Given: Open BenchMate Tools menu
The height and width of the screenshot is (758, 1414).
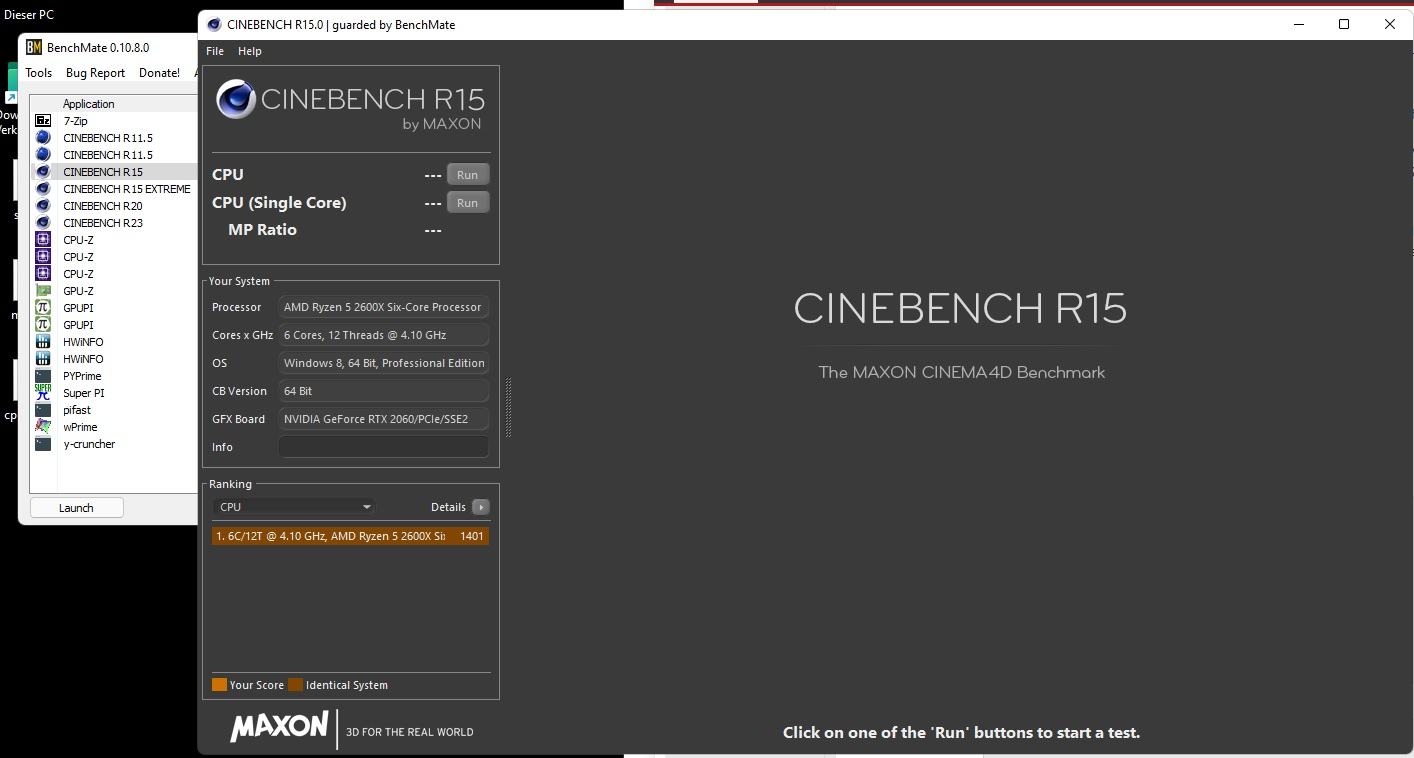Looking at the screenshot, I should point(39,73).
